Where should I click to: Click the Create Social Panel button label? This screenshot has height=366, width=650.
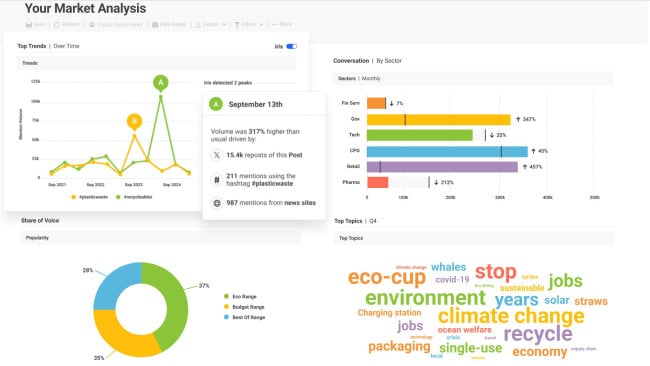[119, 24]
